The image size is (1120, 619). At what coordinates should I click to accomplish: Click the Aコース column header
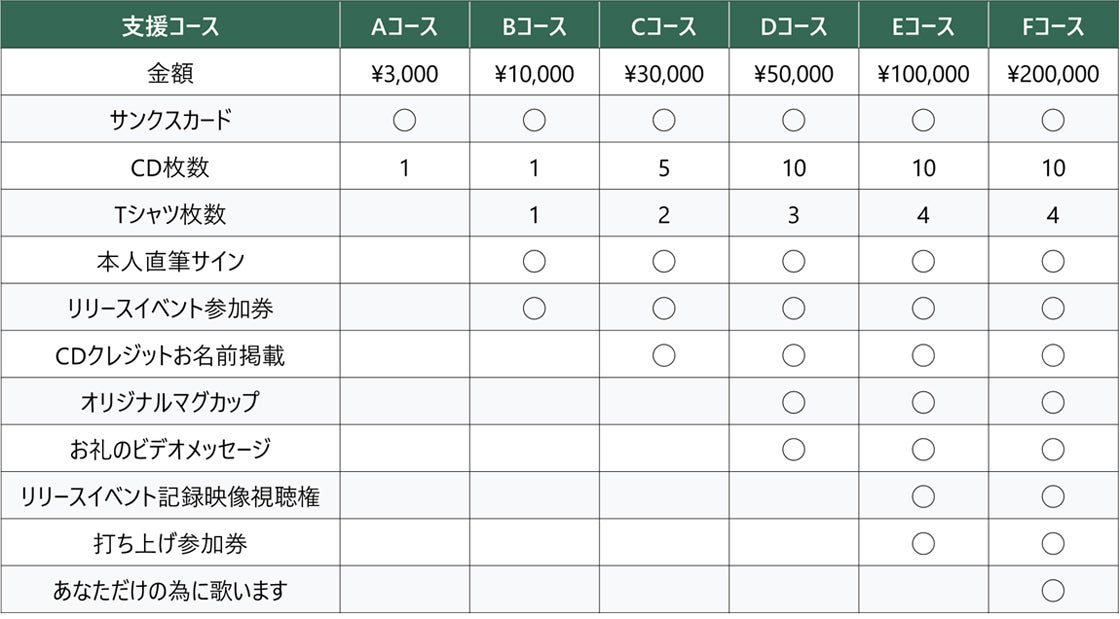click(x=404, y=27)
